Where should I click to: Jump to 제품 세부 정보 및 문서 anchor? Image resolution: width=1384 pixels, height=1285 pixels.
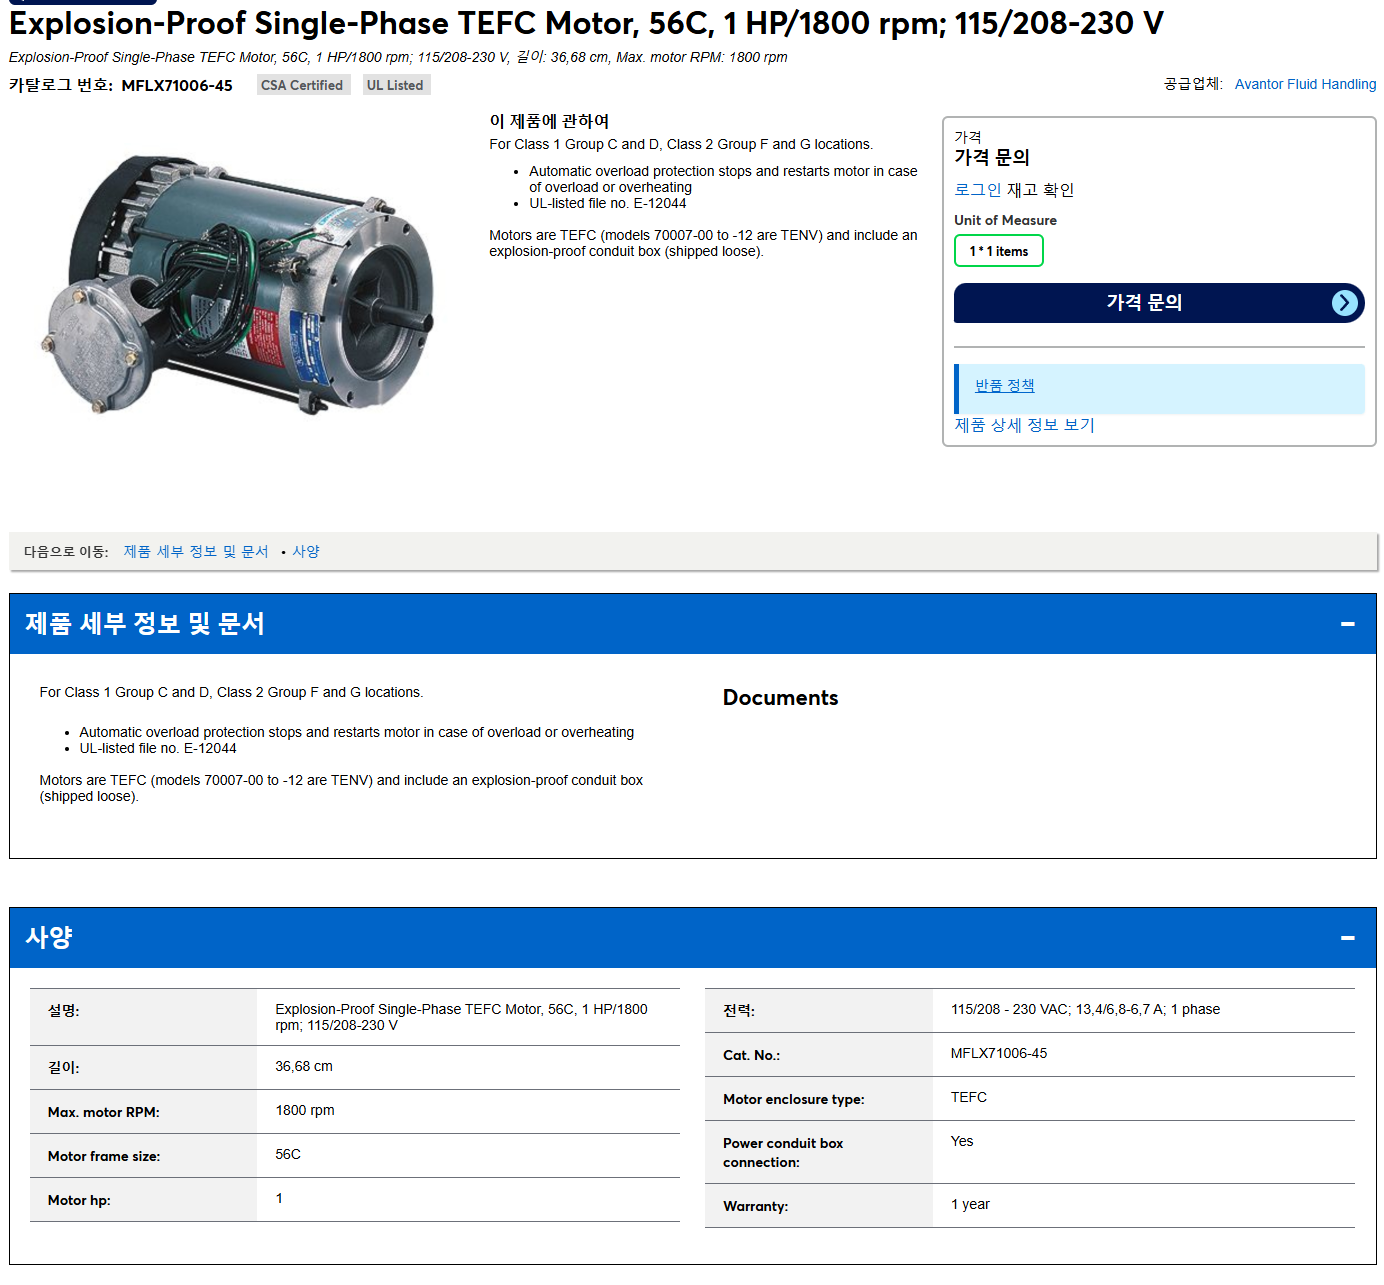196,552
